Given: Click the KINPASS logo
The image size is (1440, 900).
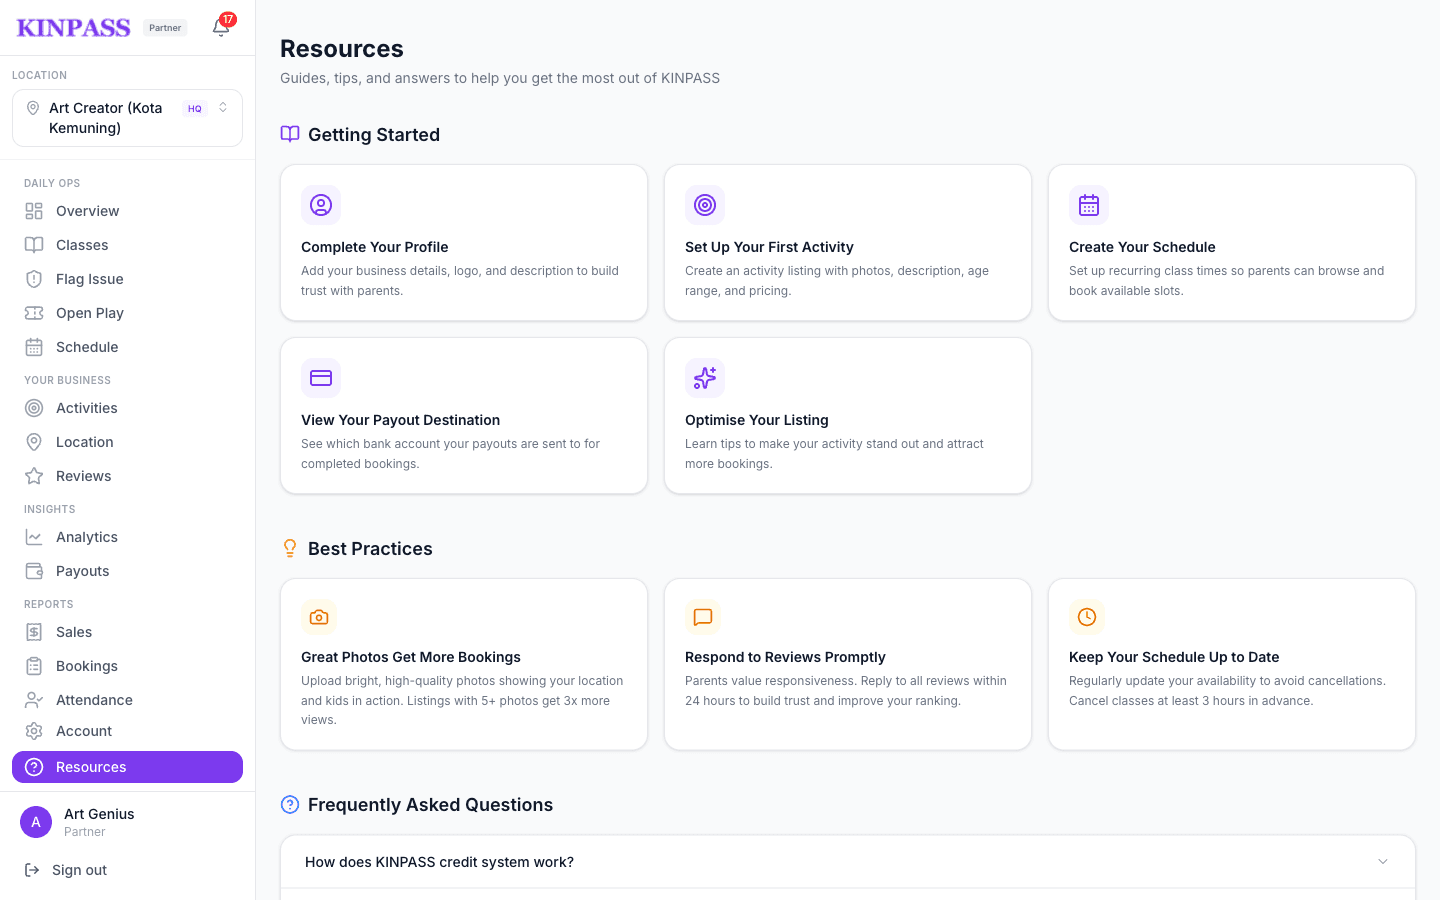Looking at the screenshot, I should tap(74, 28).
